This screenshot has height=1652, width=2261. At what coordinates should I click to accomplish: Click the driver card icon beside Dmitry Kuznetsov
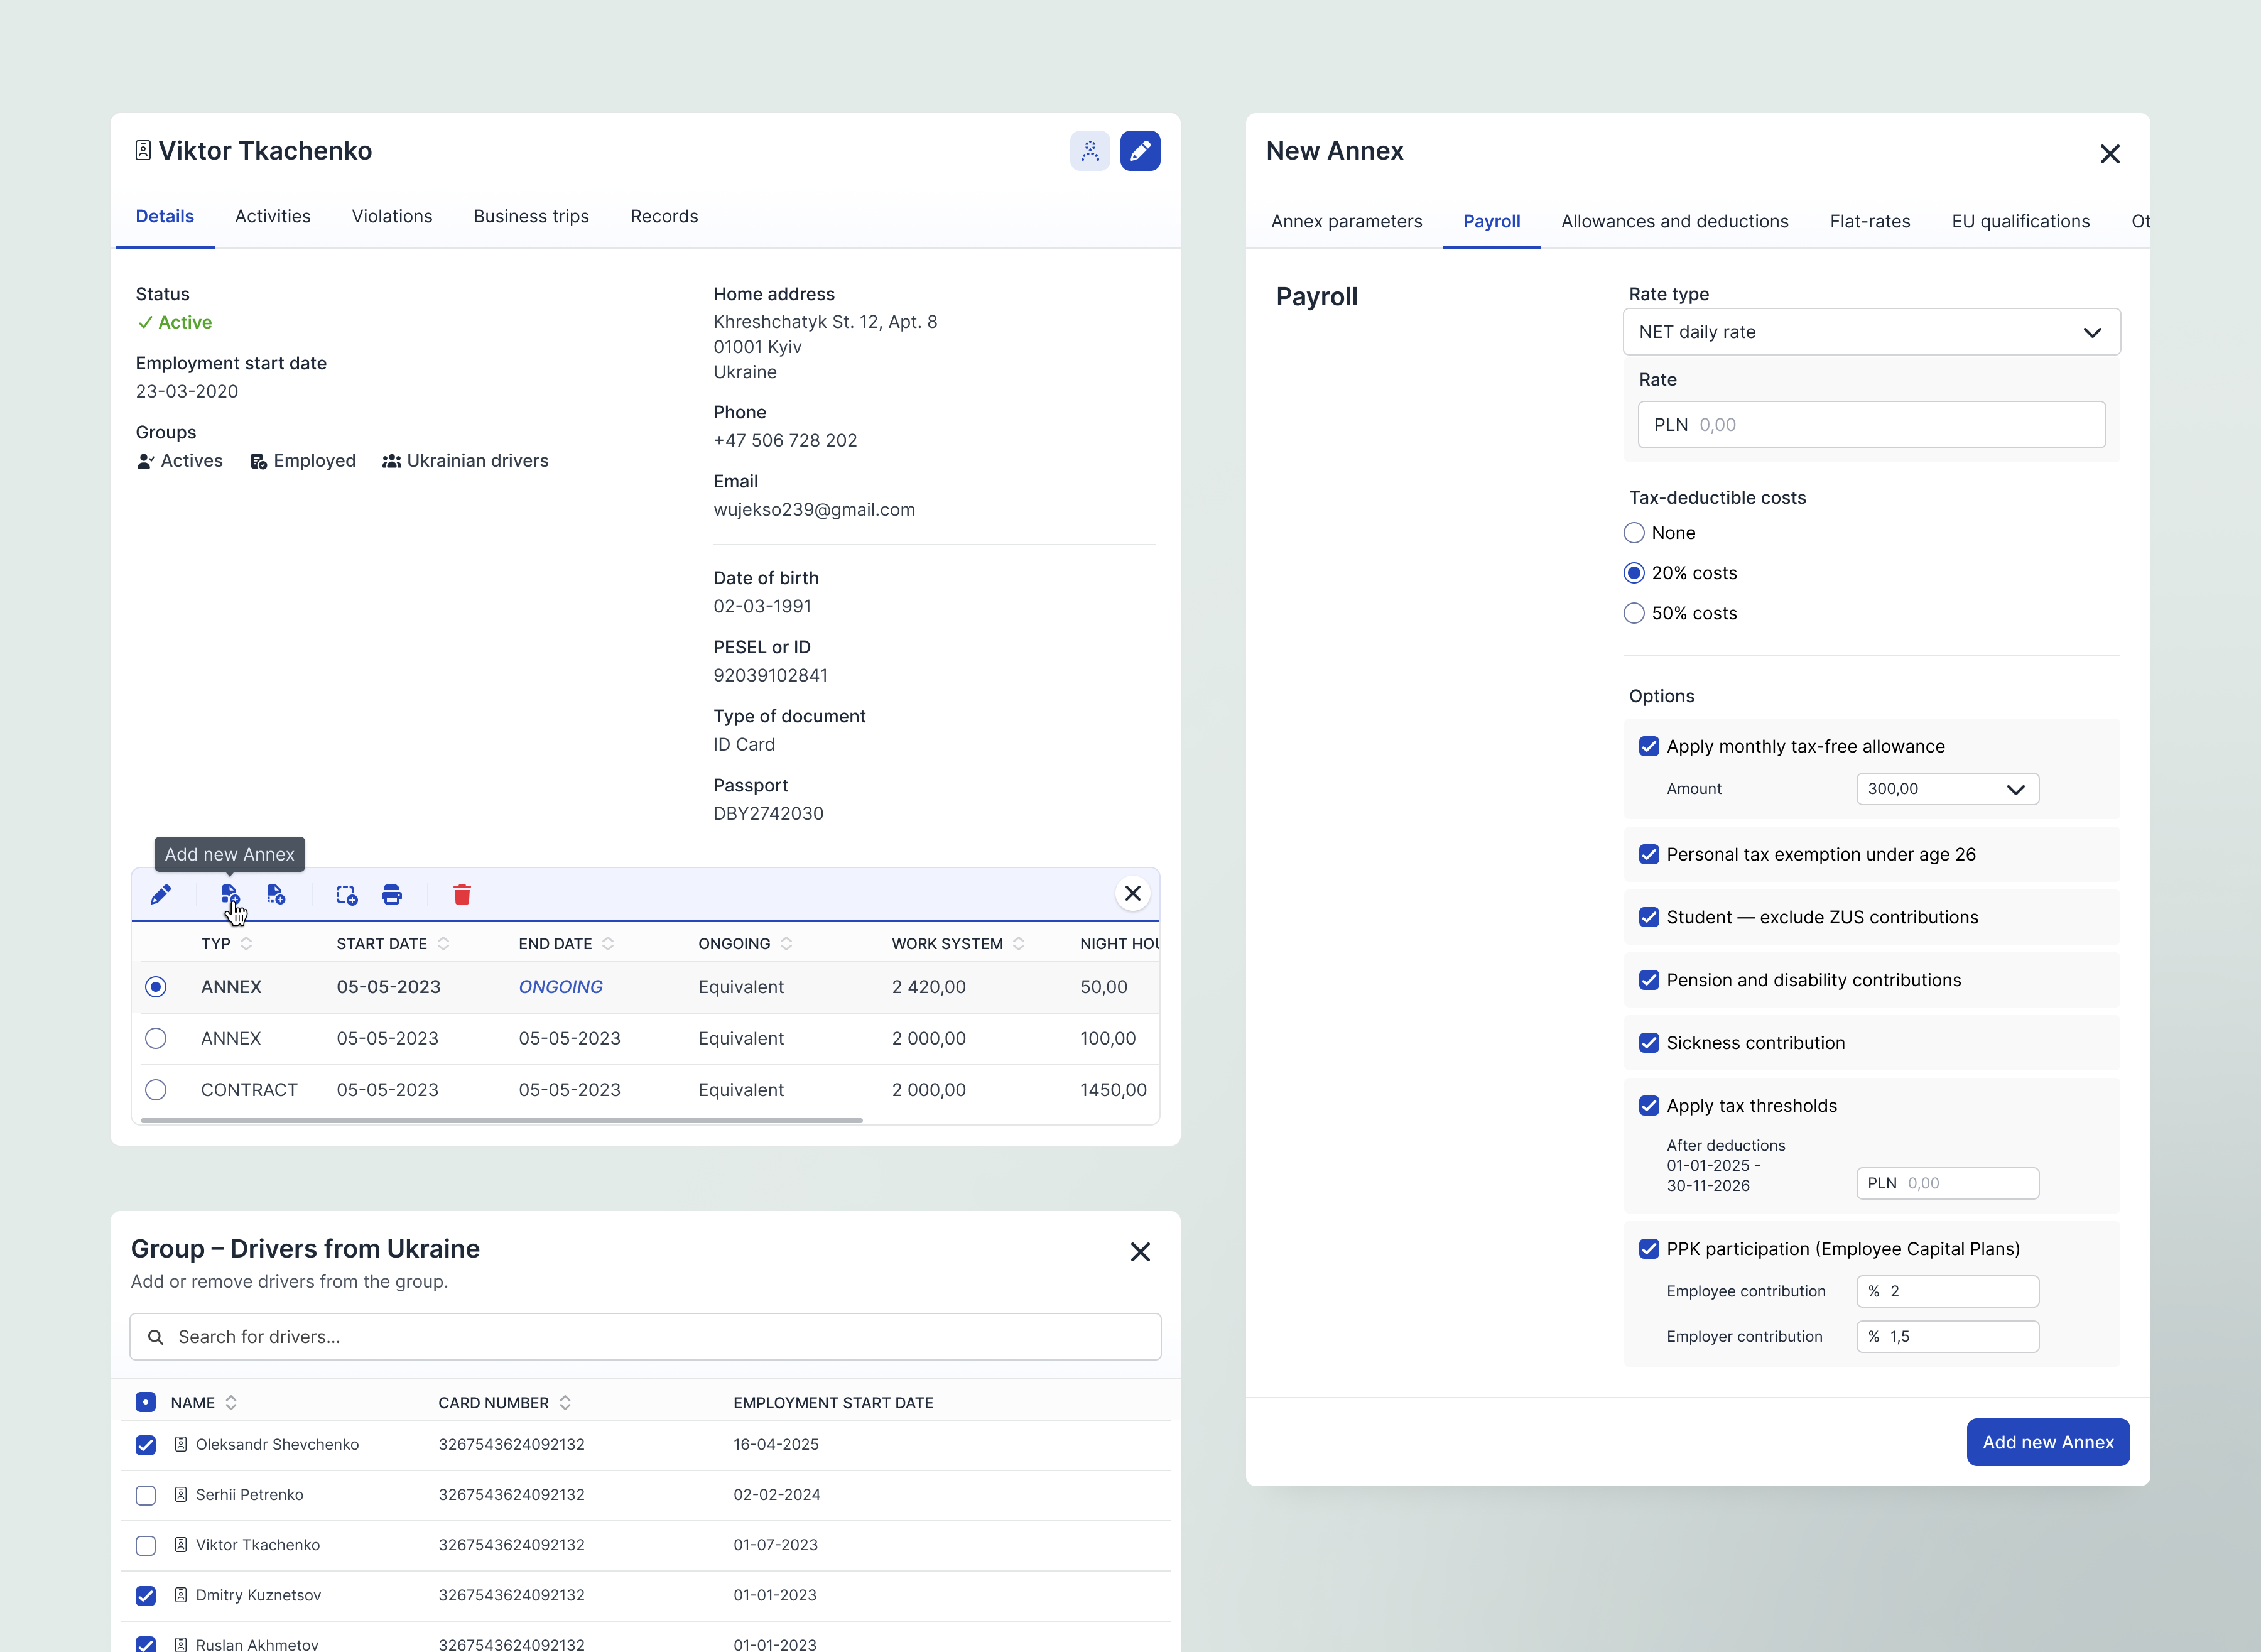181,1595
